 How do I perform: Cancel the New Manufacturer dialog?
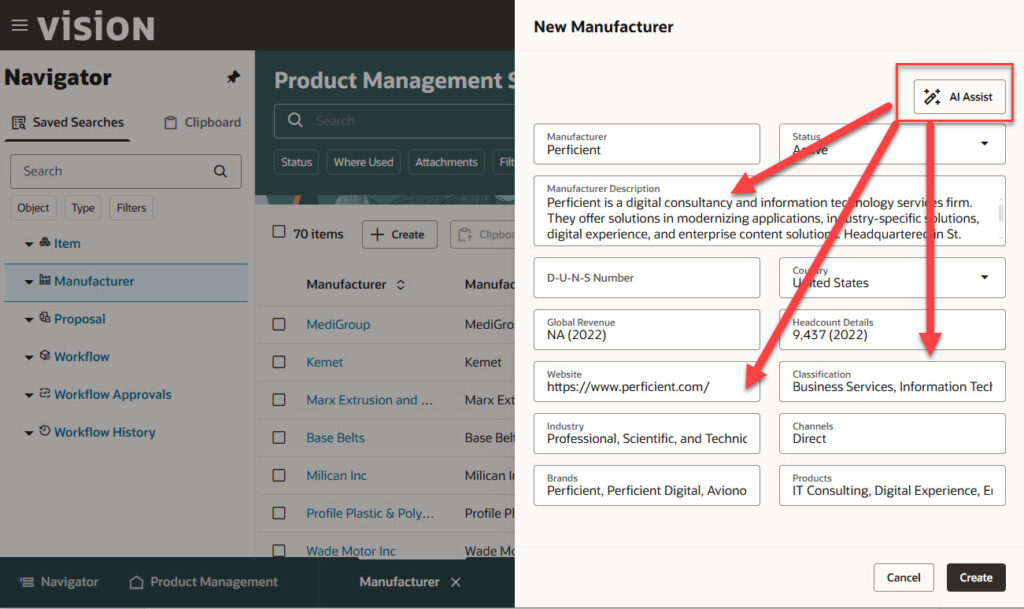(x=903, y=577)
